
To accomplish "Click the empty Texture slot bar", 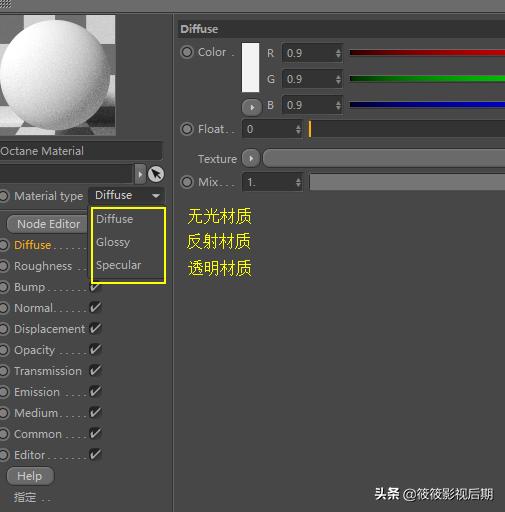I will click(x=384, y=158).
